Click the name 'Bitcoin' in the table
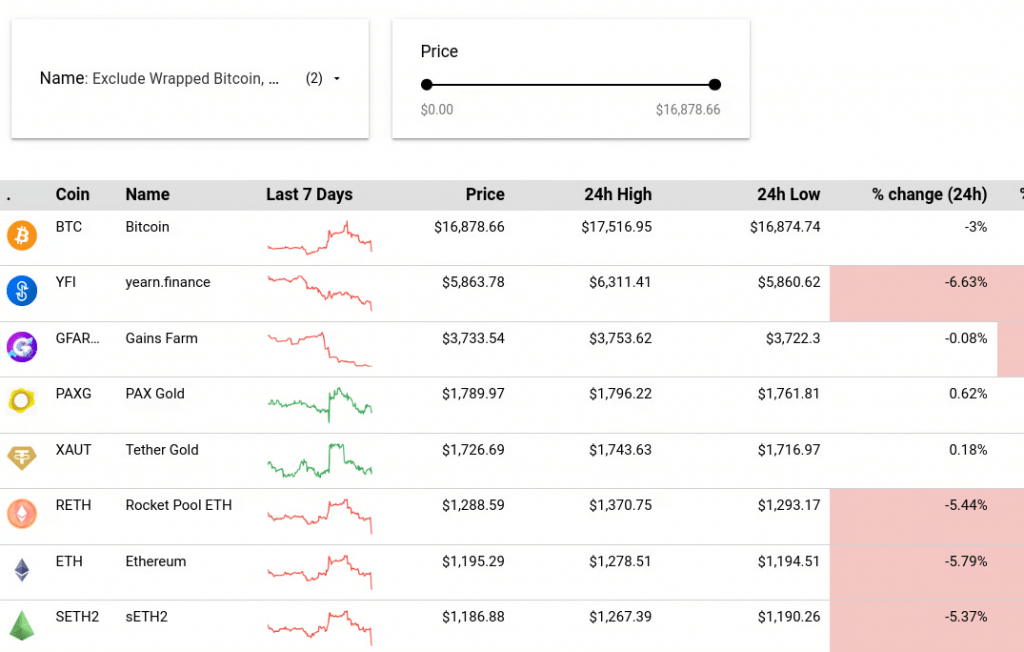1024x652 pixels. pos(147,227)
